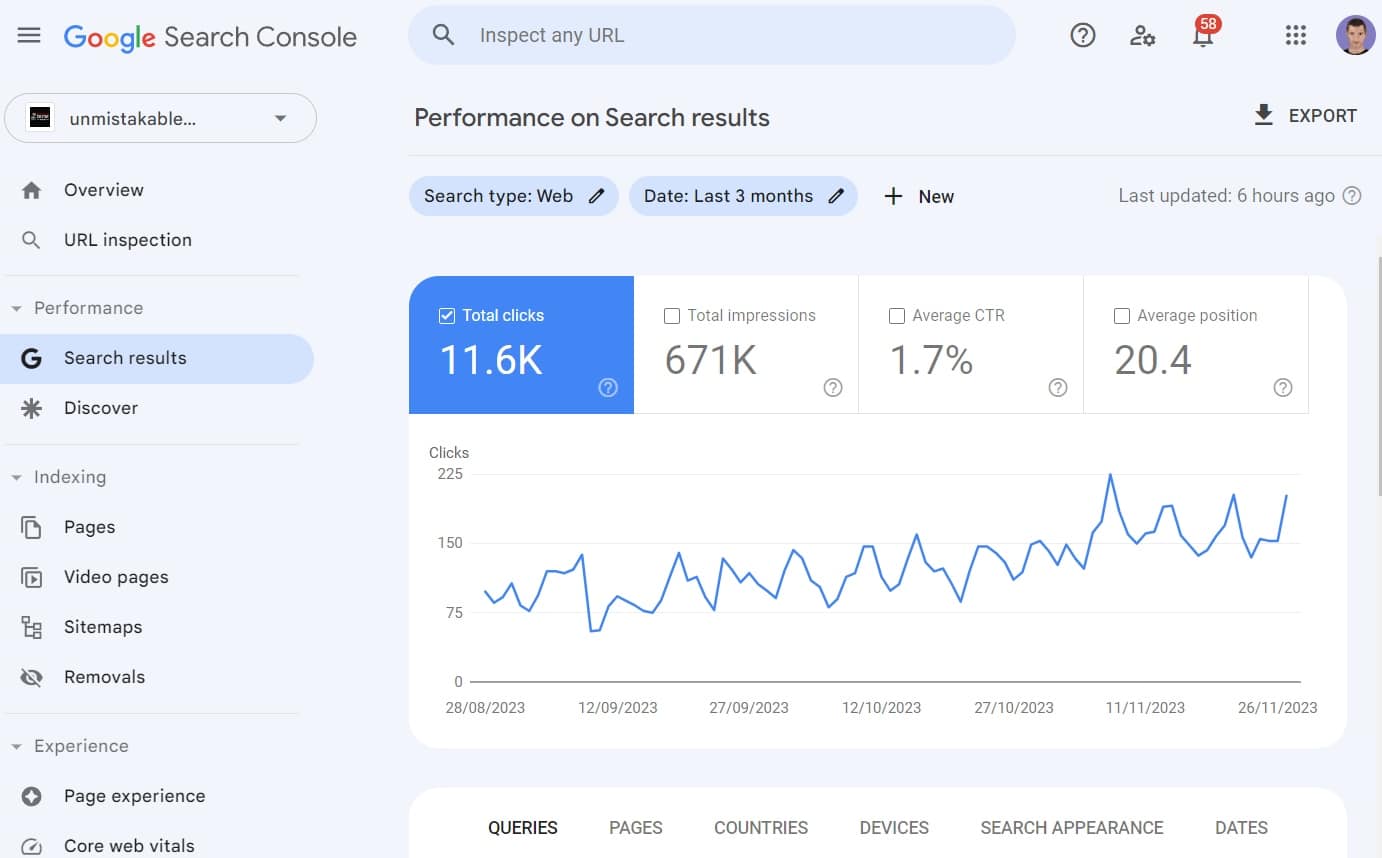The width and height of the screenshot is (1382, 858).
Task: Enable the Total impressions metric
Action: tap(671, 315)
